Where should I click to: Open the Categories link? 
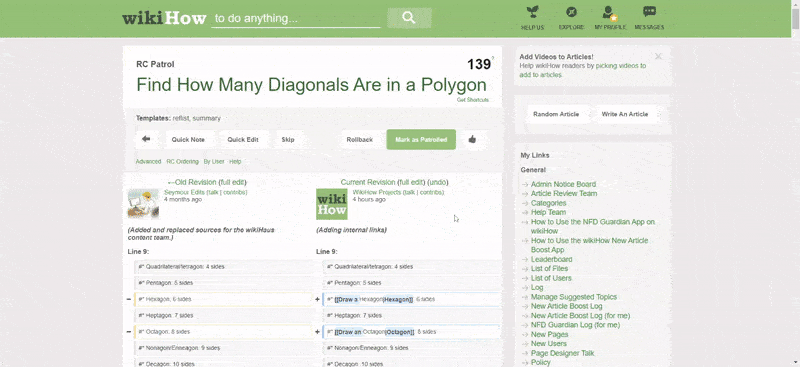tap(548, 203)
